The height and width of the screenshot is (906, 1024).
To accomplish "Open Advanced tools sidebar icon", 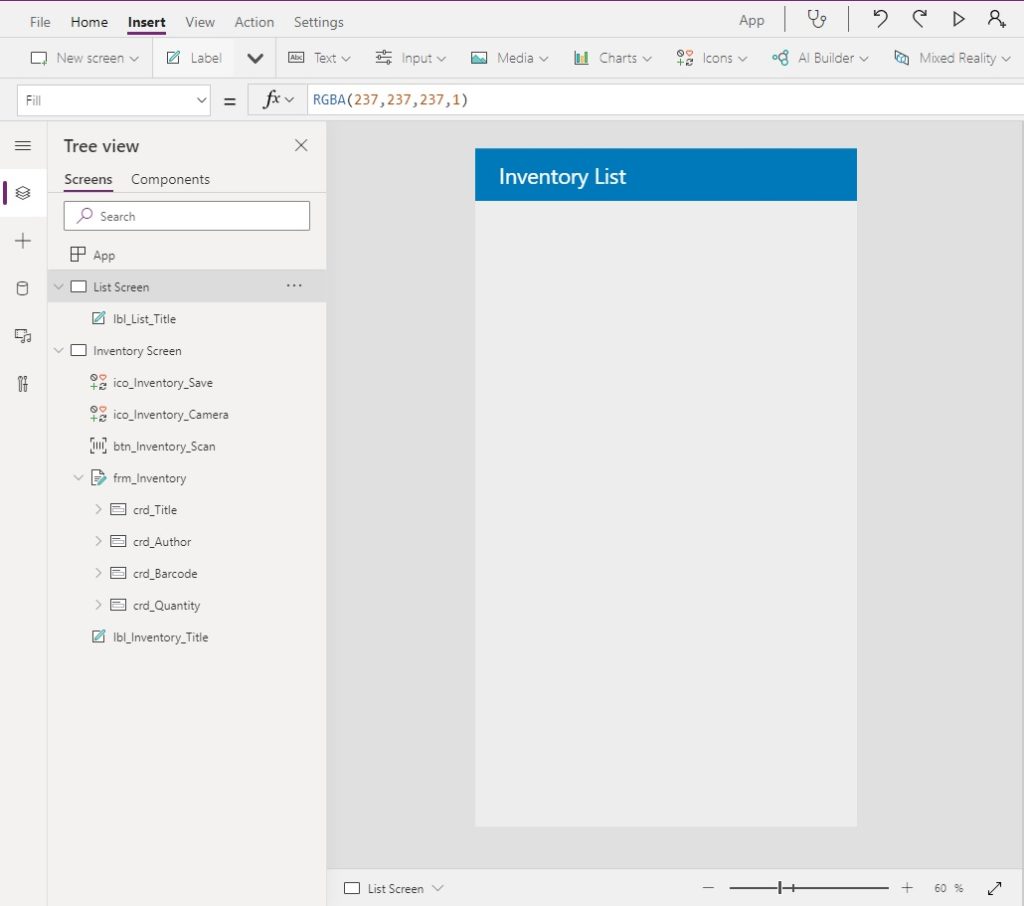I will 23,384.
